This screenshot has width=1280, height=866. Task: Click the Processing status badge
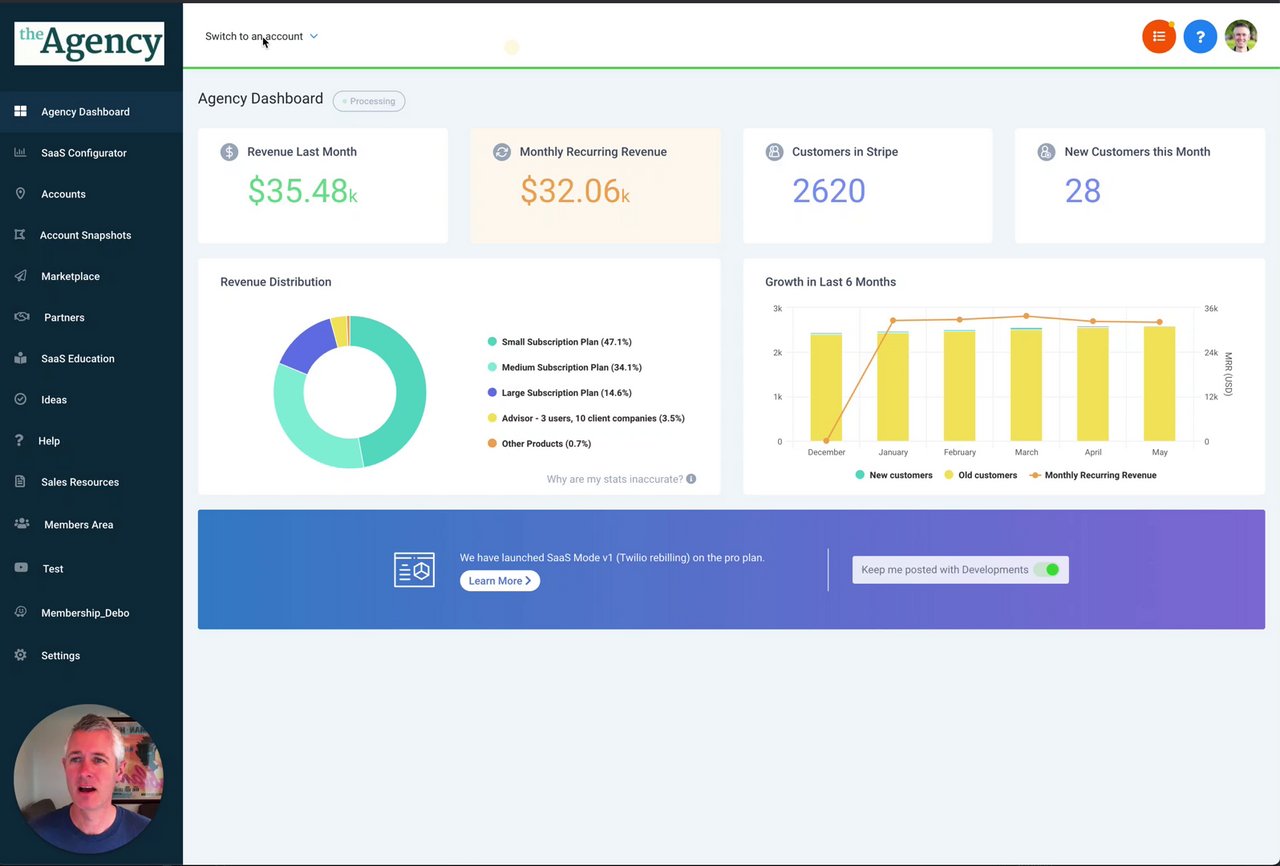click(369, 101)
